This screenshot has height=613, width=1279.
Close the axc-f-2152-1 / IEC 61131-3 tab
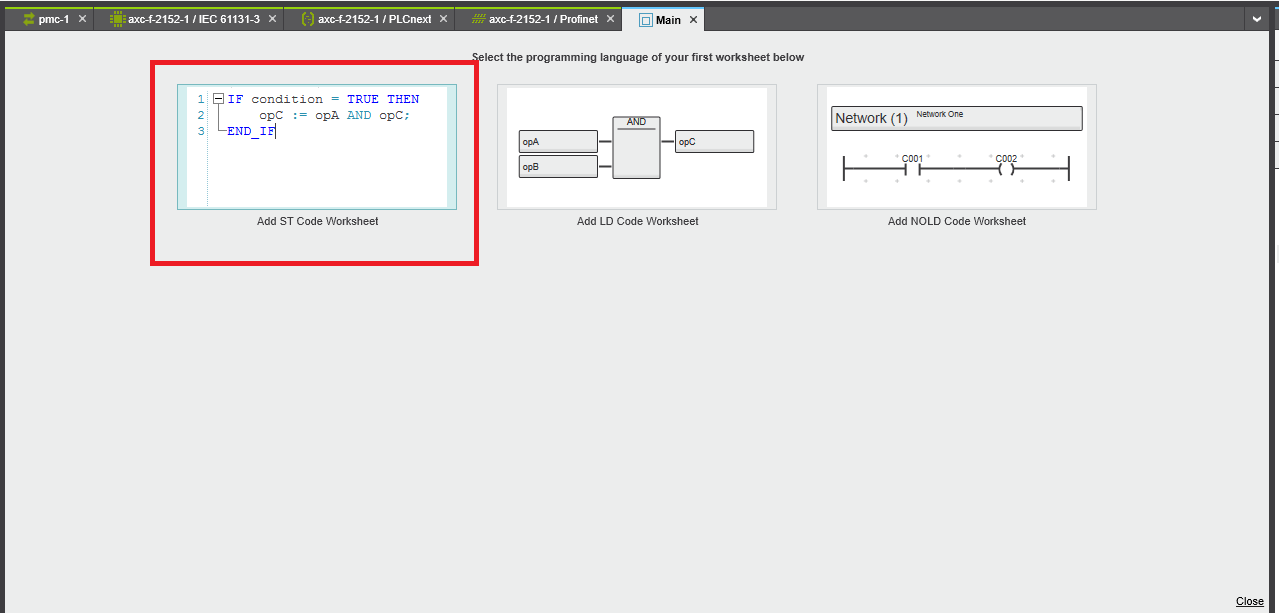[272, 19]
